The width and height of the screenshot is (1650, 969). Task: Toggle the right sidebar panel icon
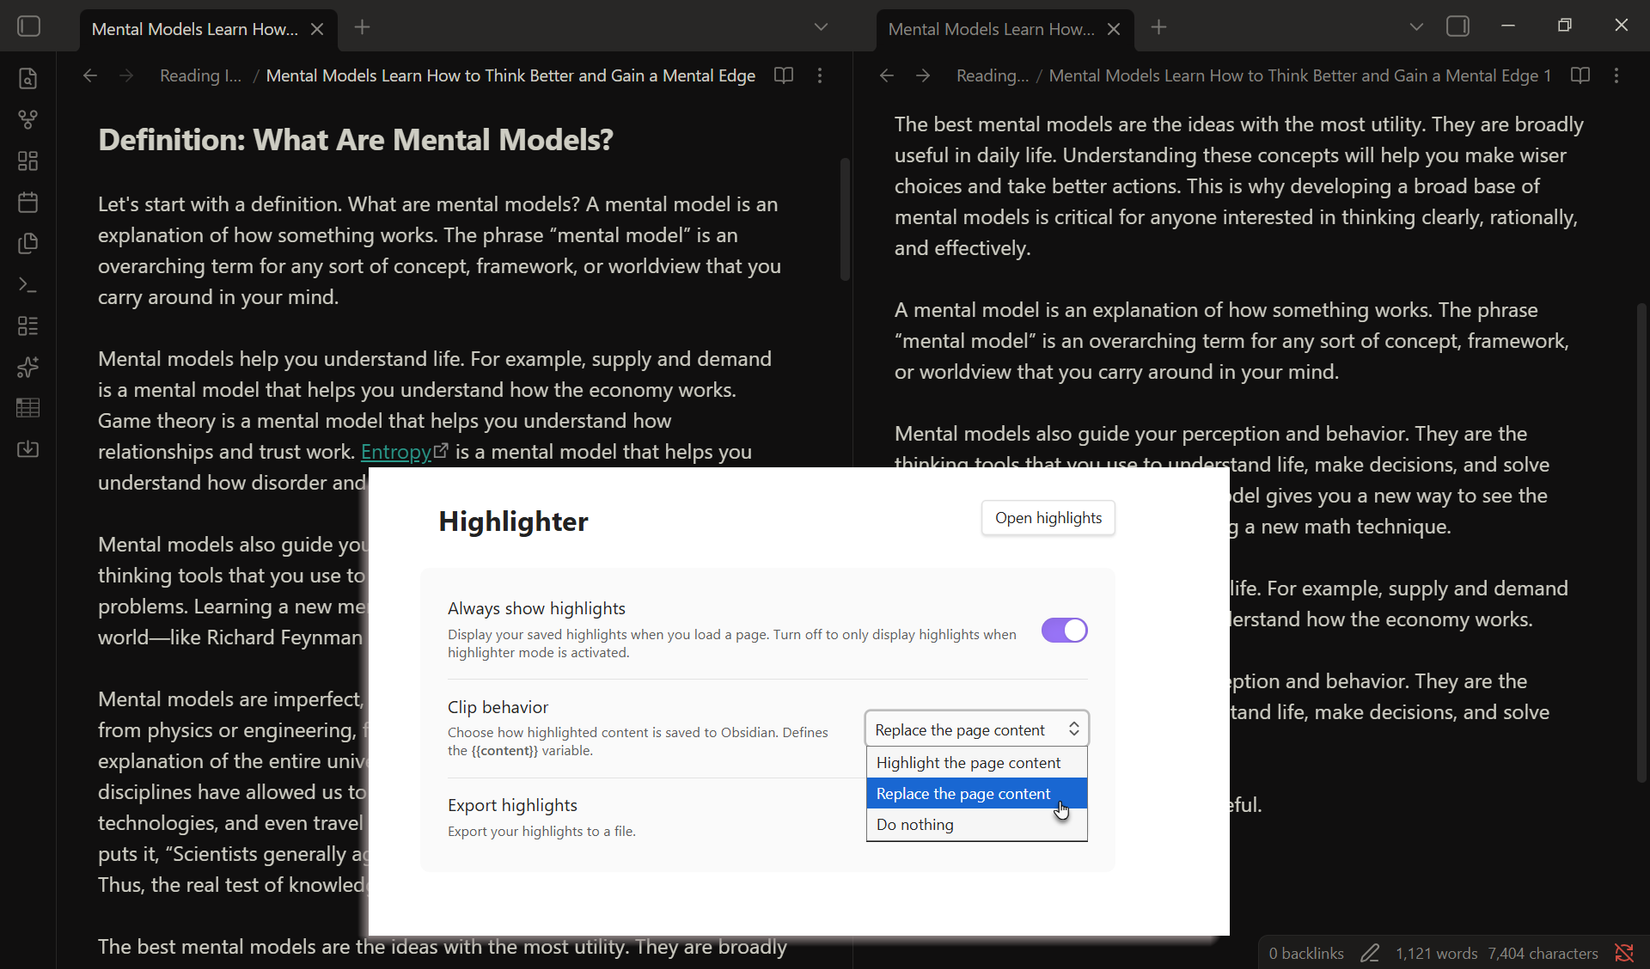[x=1458, y=27]
